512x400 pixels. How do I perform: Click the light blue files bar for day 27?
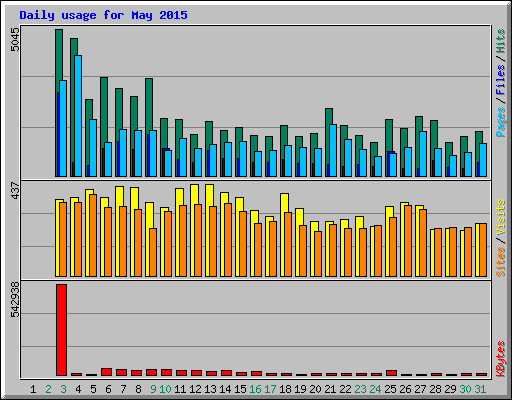click(423, 154)
